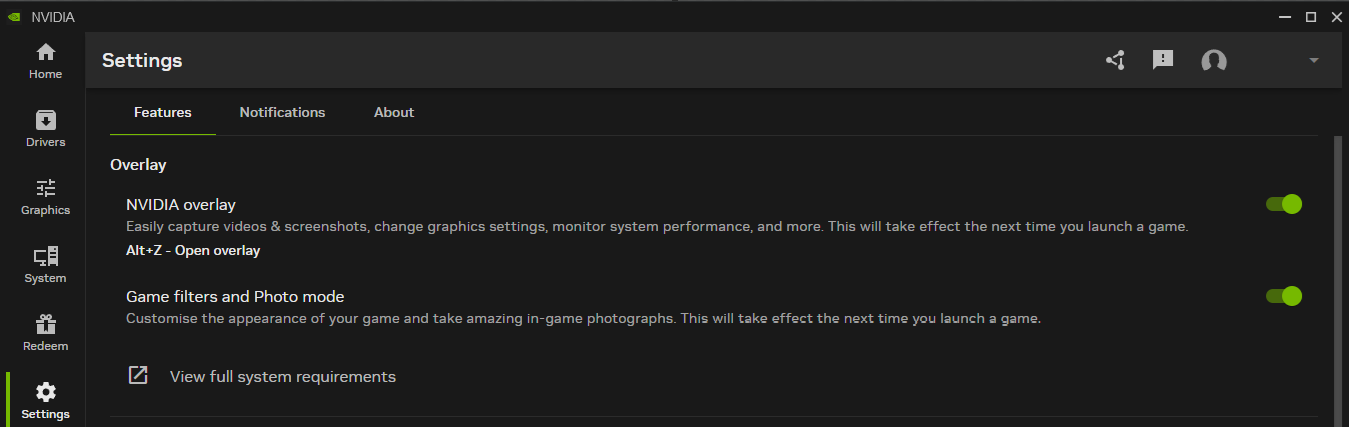Switch to the Notifications tab
Viewport: 1349px width, 427px height.
click(282, 112)
